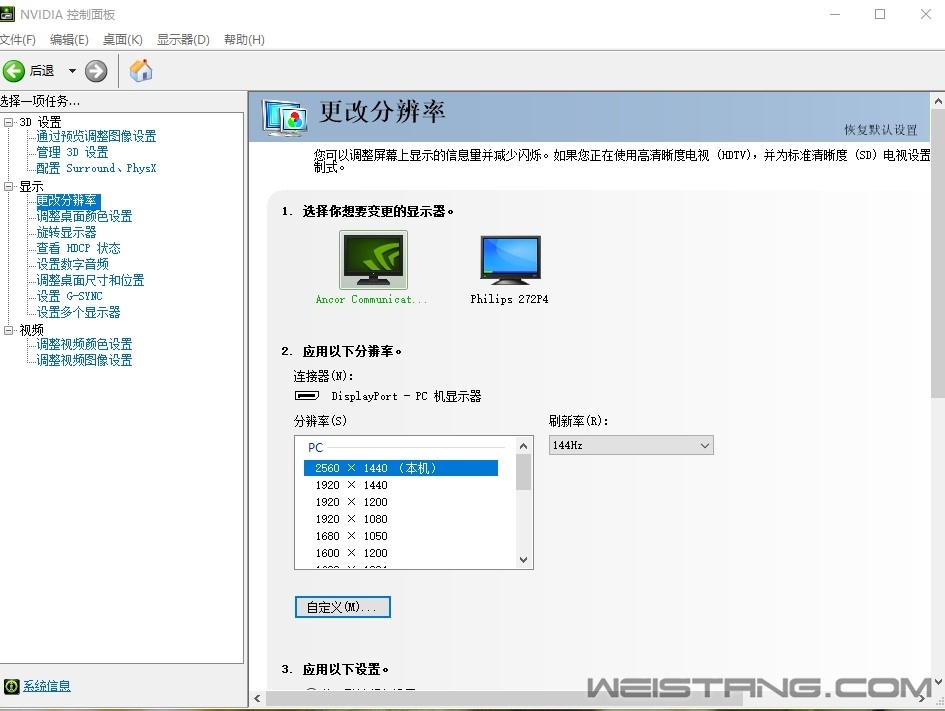Select 配置 Surround、PhysX in the tree
Screen dimensions: 945x711
click(96, 168)
